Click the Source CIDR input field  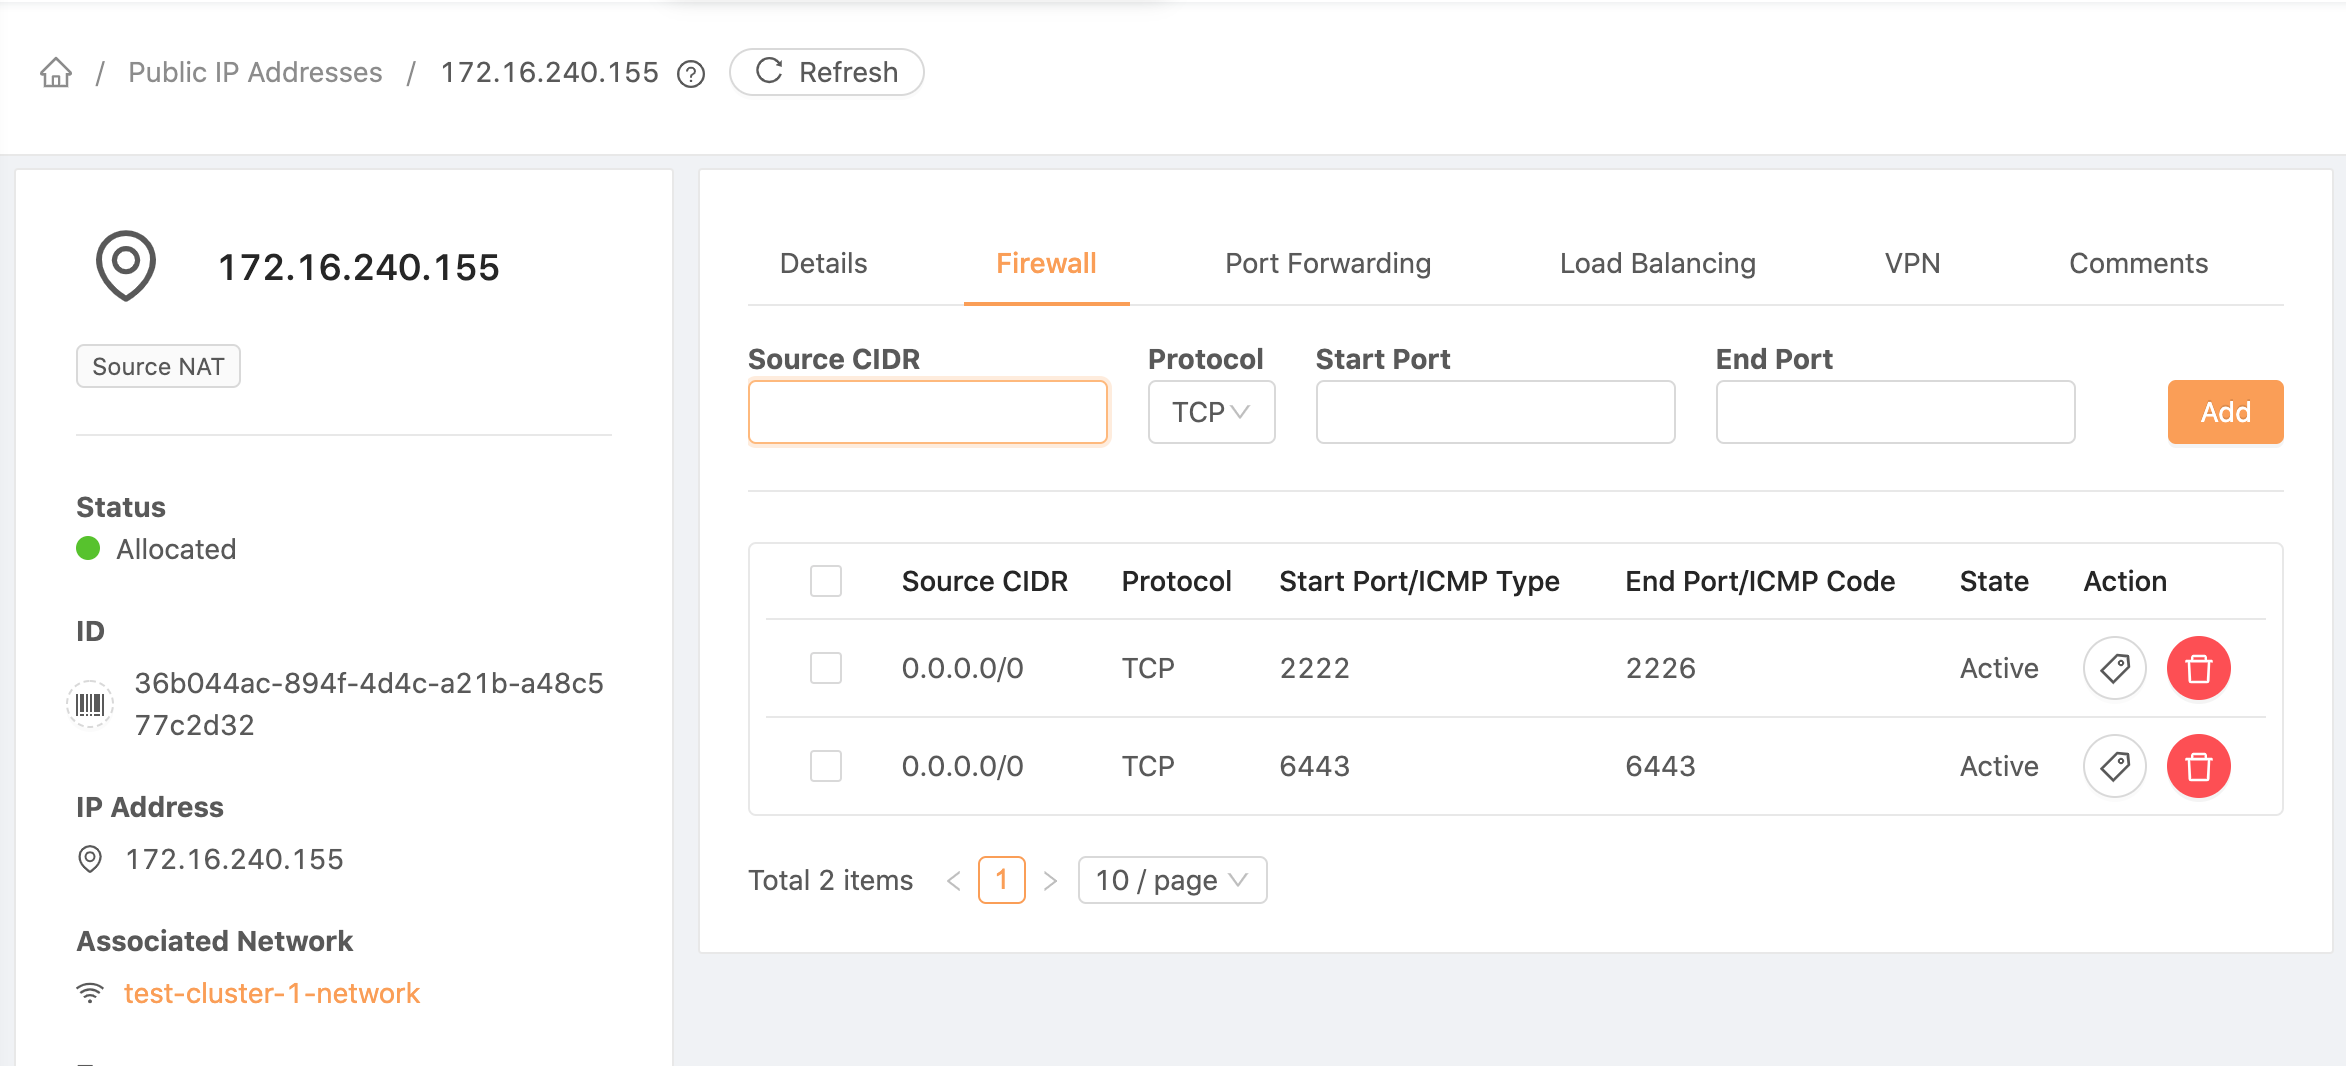(927, 412)
